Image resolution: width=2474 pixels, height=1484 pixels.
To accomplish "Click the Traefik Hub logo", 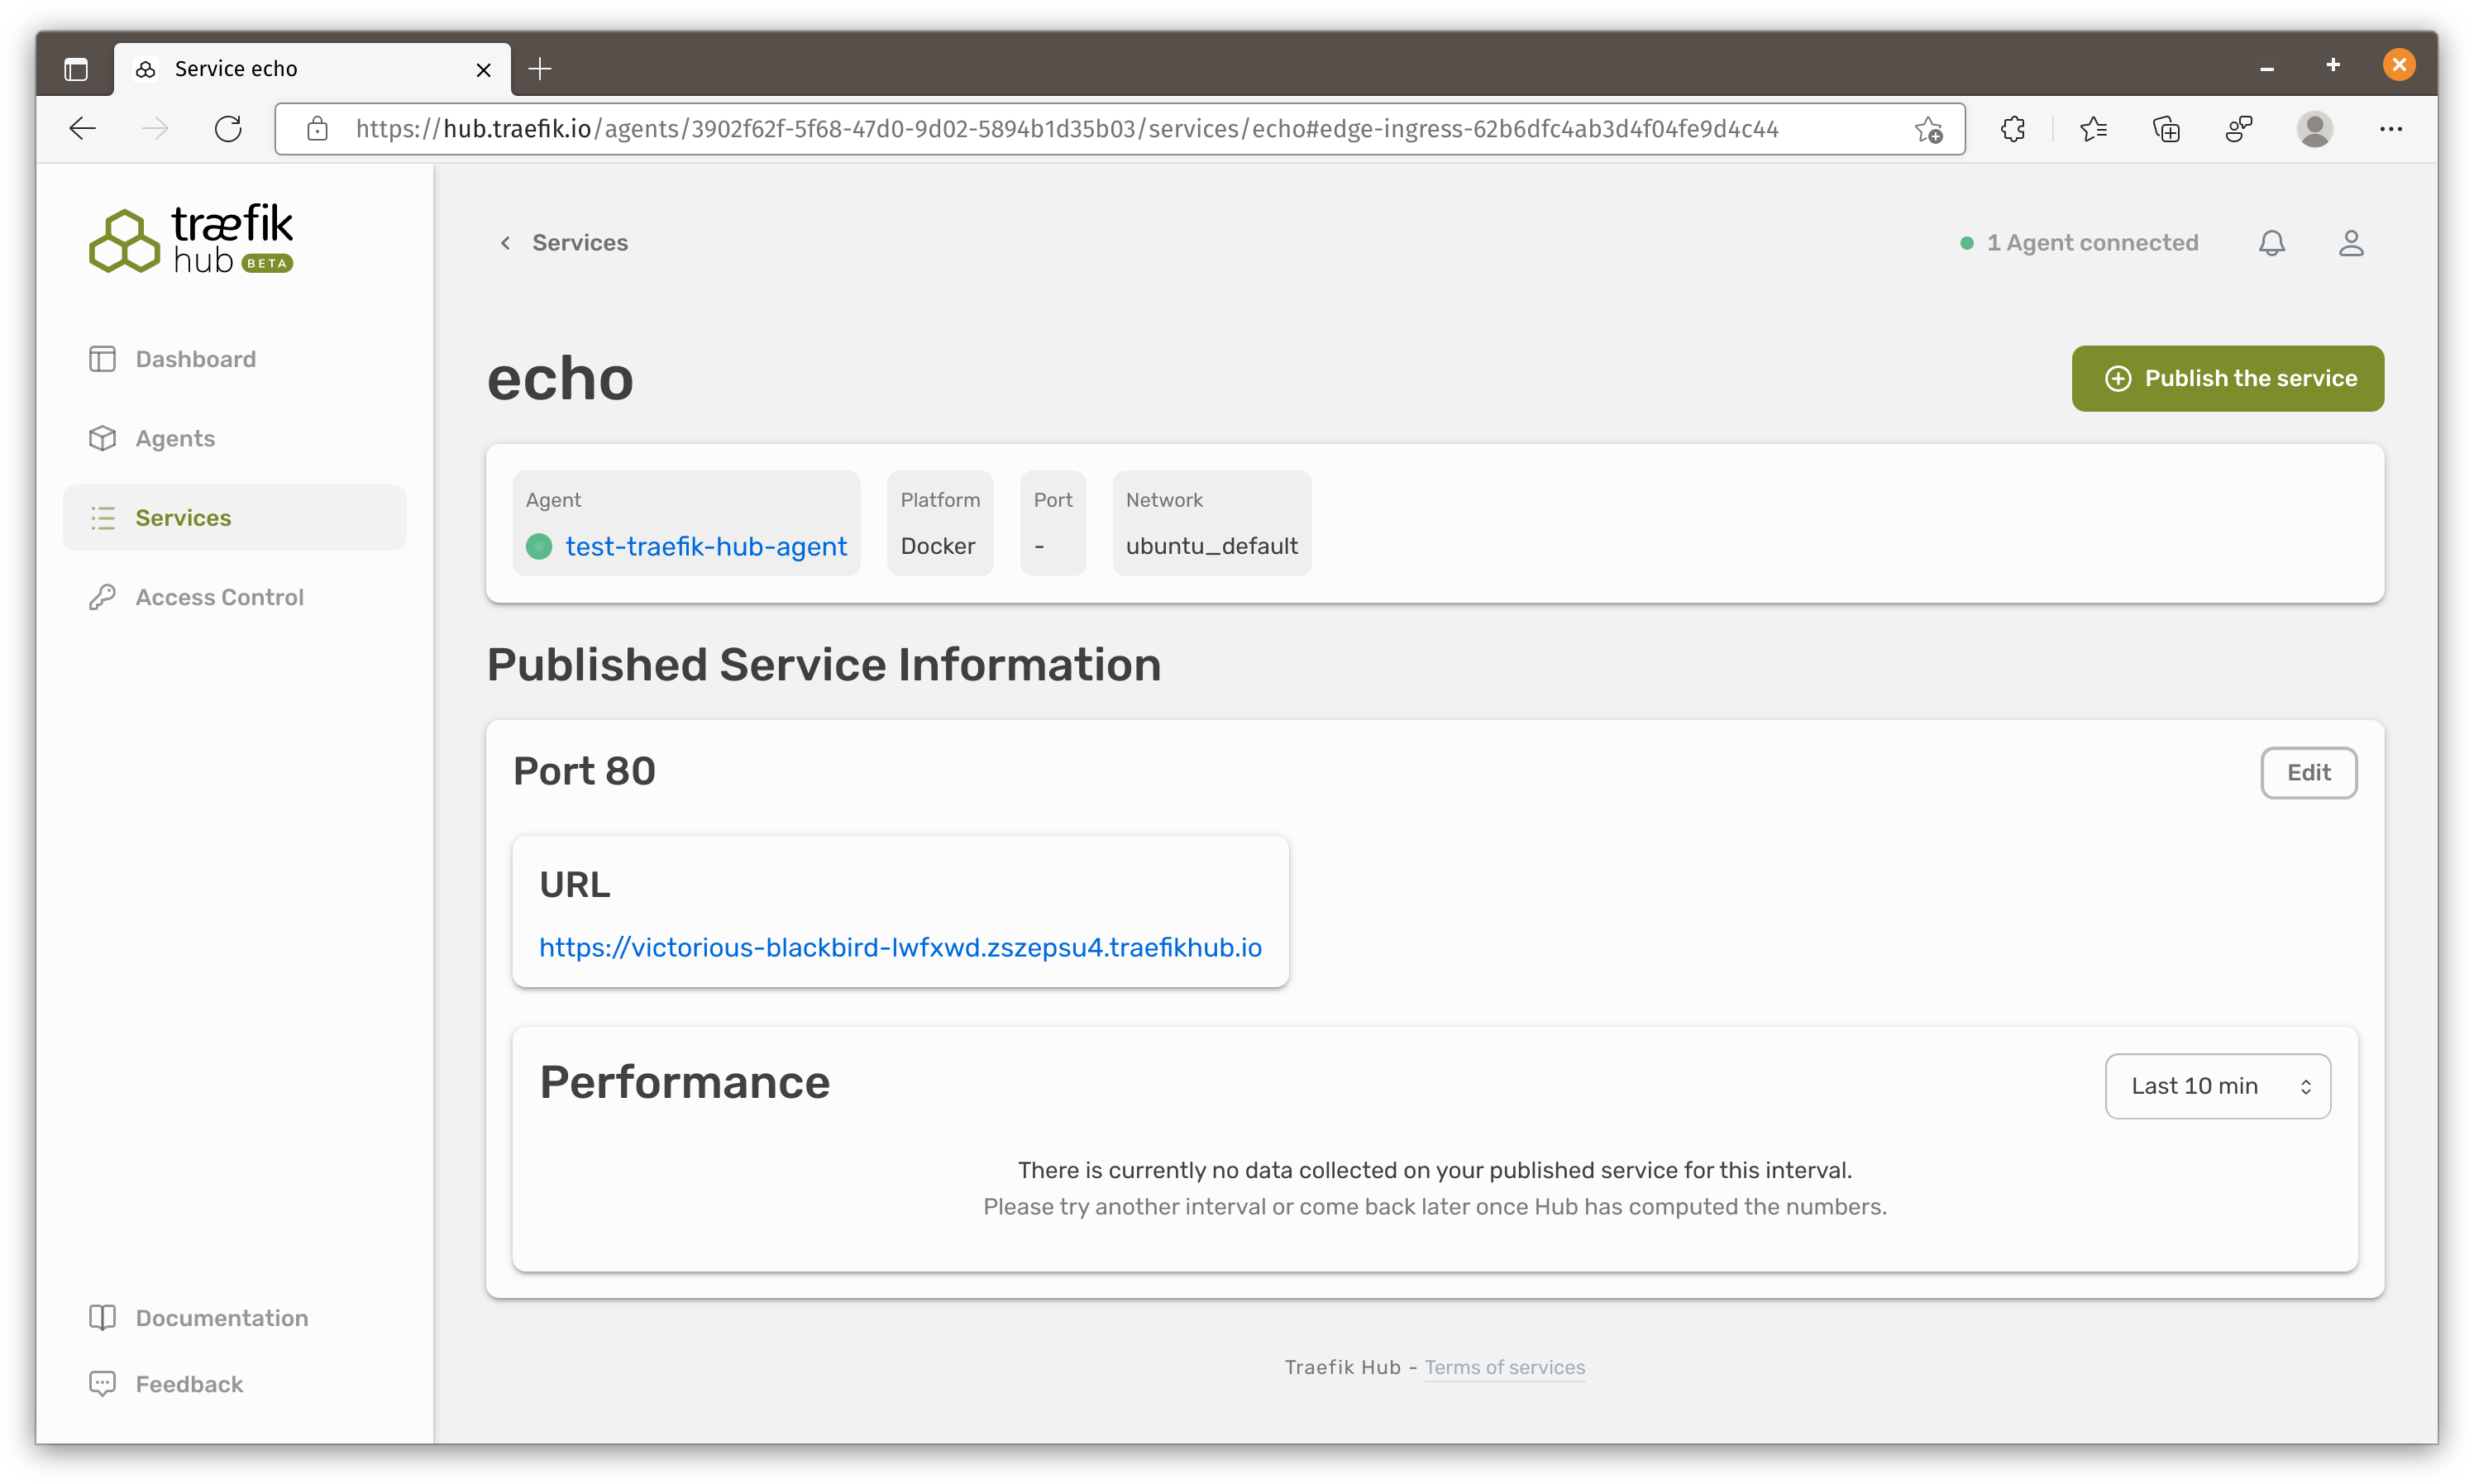I will point(191,239).
